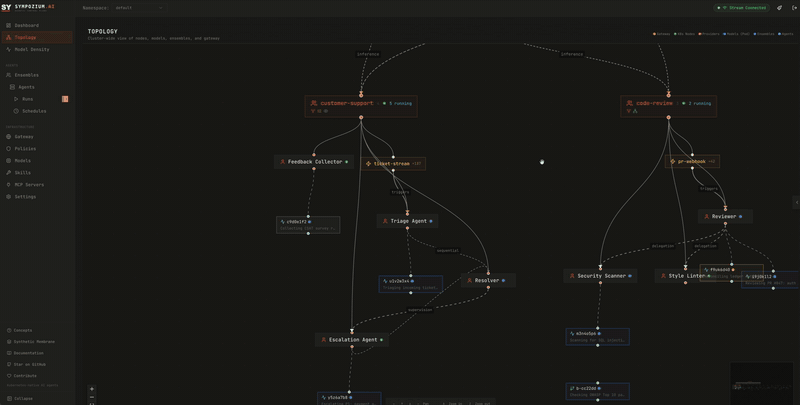This screenshot has height=405, width=800.
Task: Click the pr-webhook trigger node
Action: (x=692, y=161)
